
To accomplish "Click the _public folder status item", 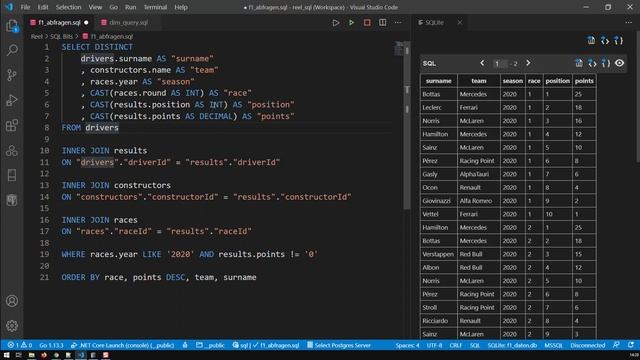I will 210,345.
